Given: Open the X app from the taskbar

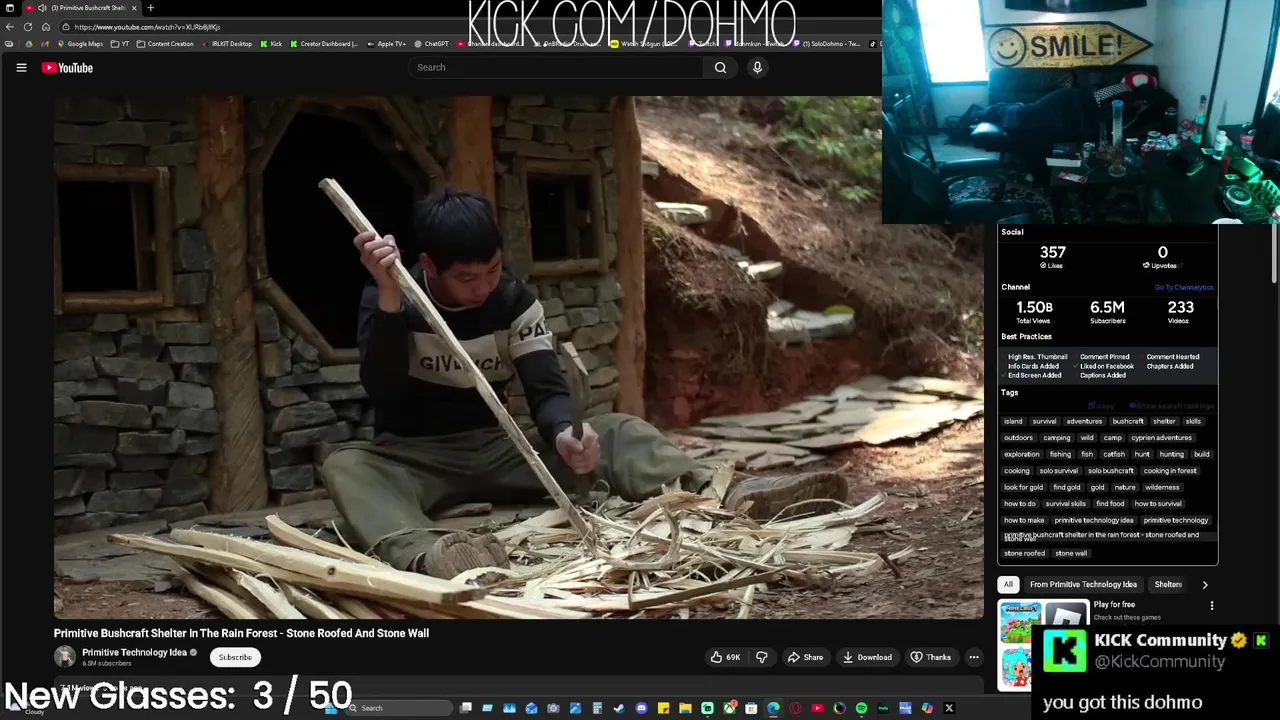Looking at the screenshot, I should tap(949, 708).
